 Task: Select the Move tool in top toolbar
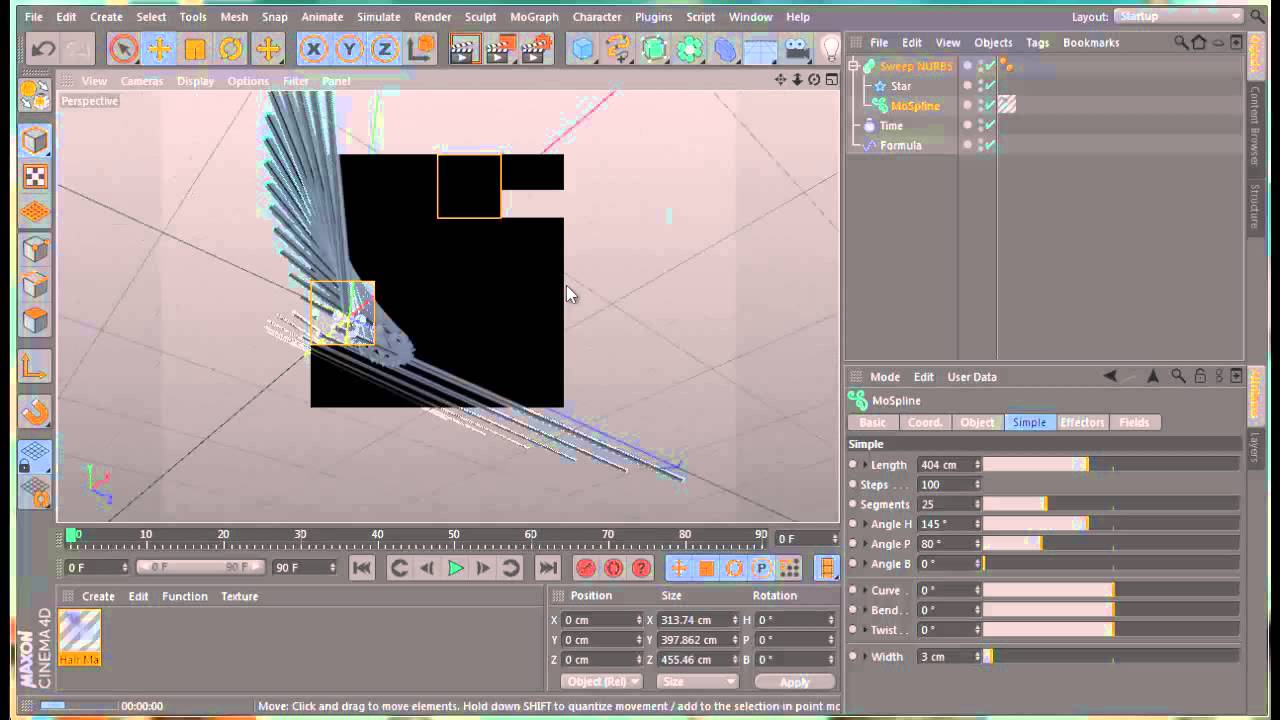coord(159,48)
